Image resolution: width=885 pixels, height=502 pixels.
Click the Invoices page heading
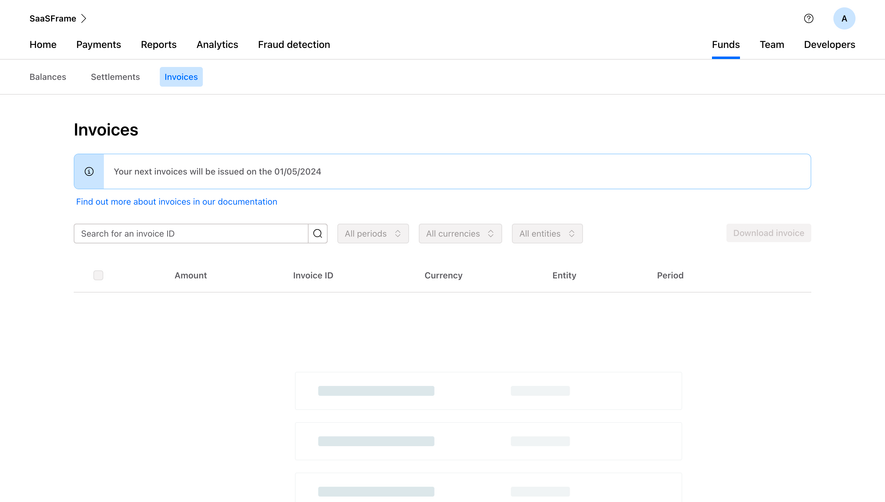tap(106, 130)
